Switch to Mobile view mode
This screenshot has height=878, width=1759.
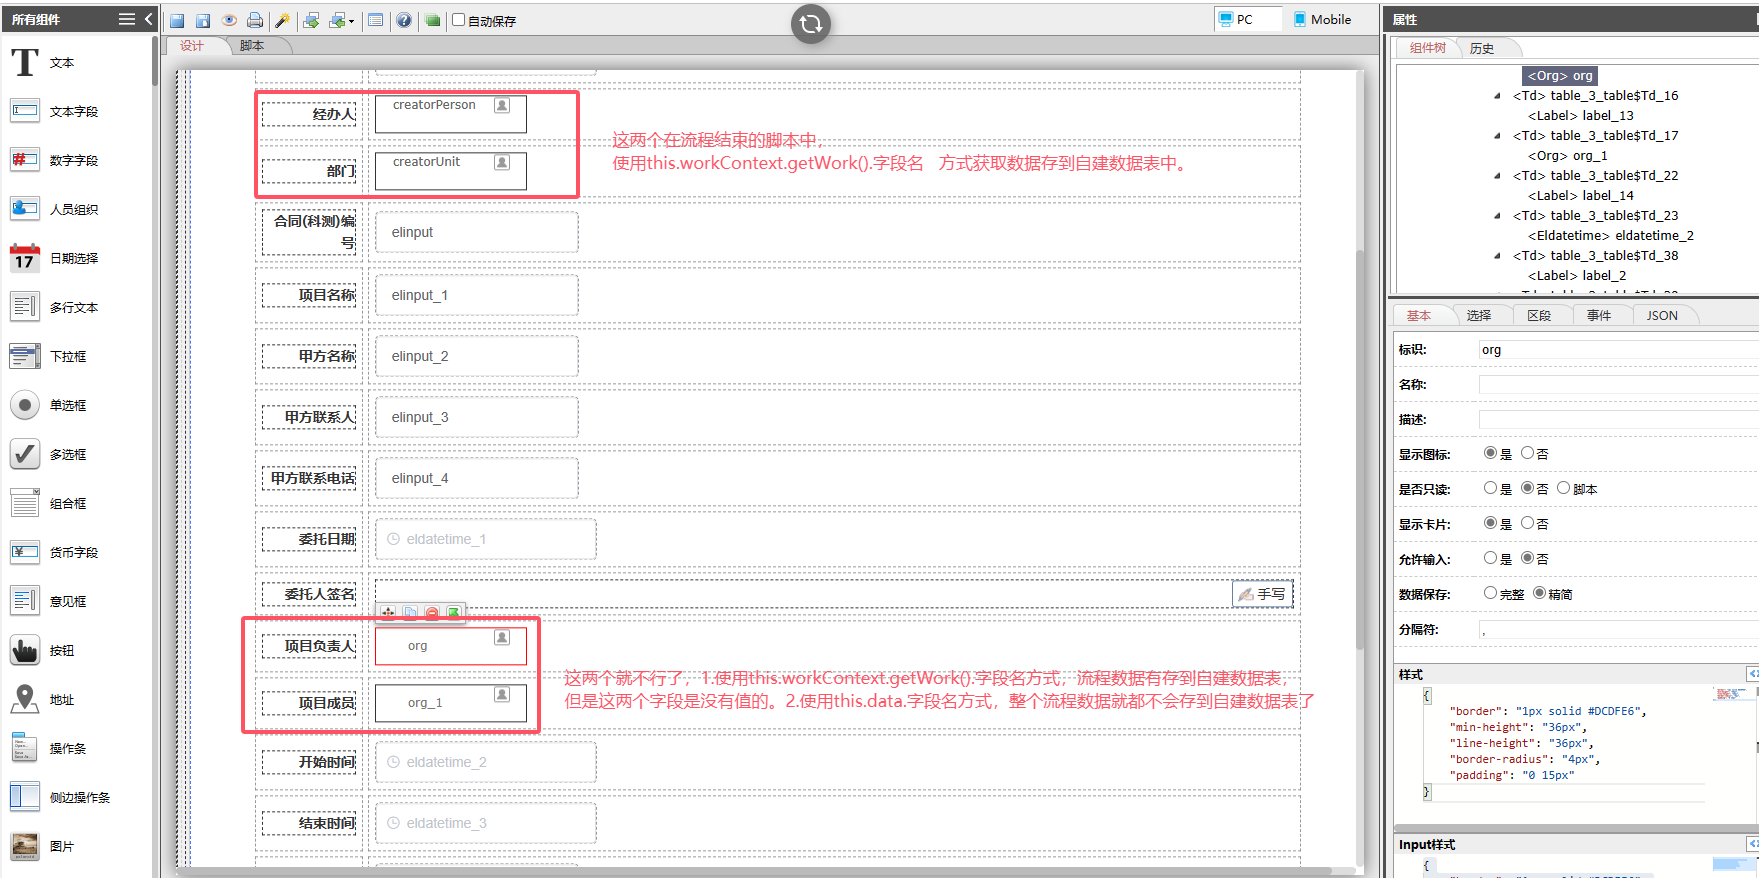[1322, 19]
